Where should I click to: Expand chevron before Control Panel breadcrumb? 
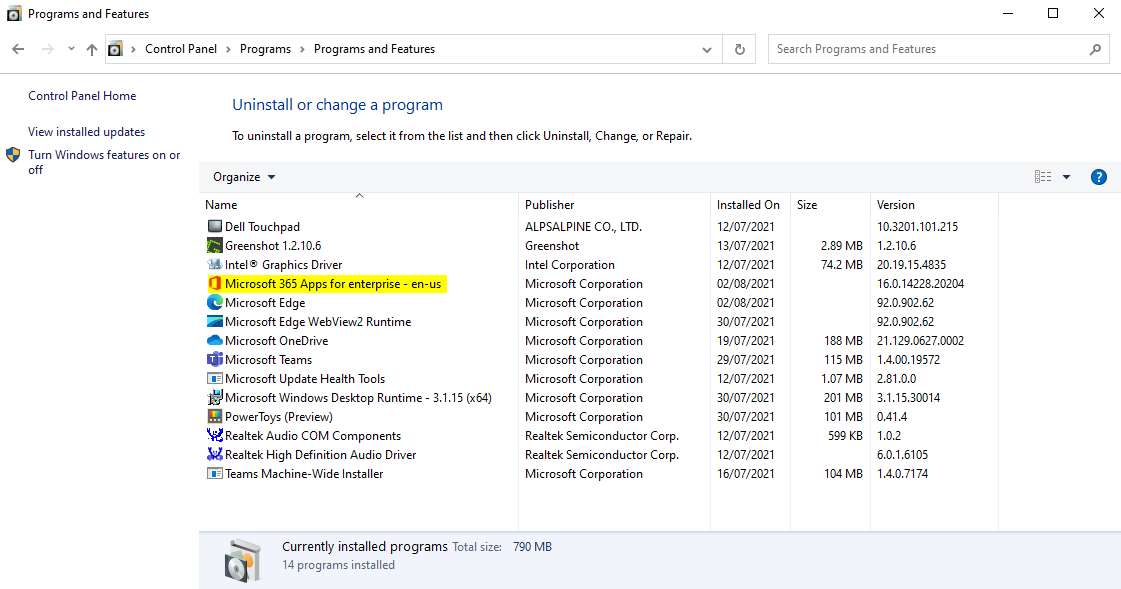click(x=133, y=49)
